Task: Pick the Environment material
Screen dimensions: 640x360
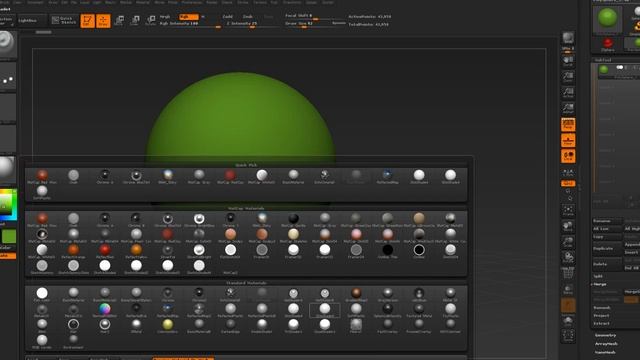Action: point(73,342)
